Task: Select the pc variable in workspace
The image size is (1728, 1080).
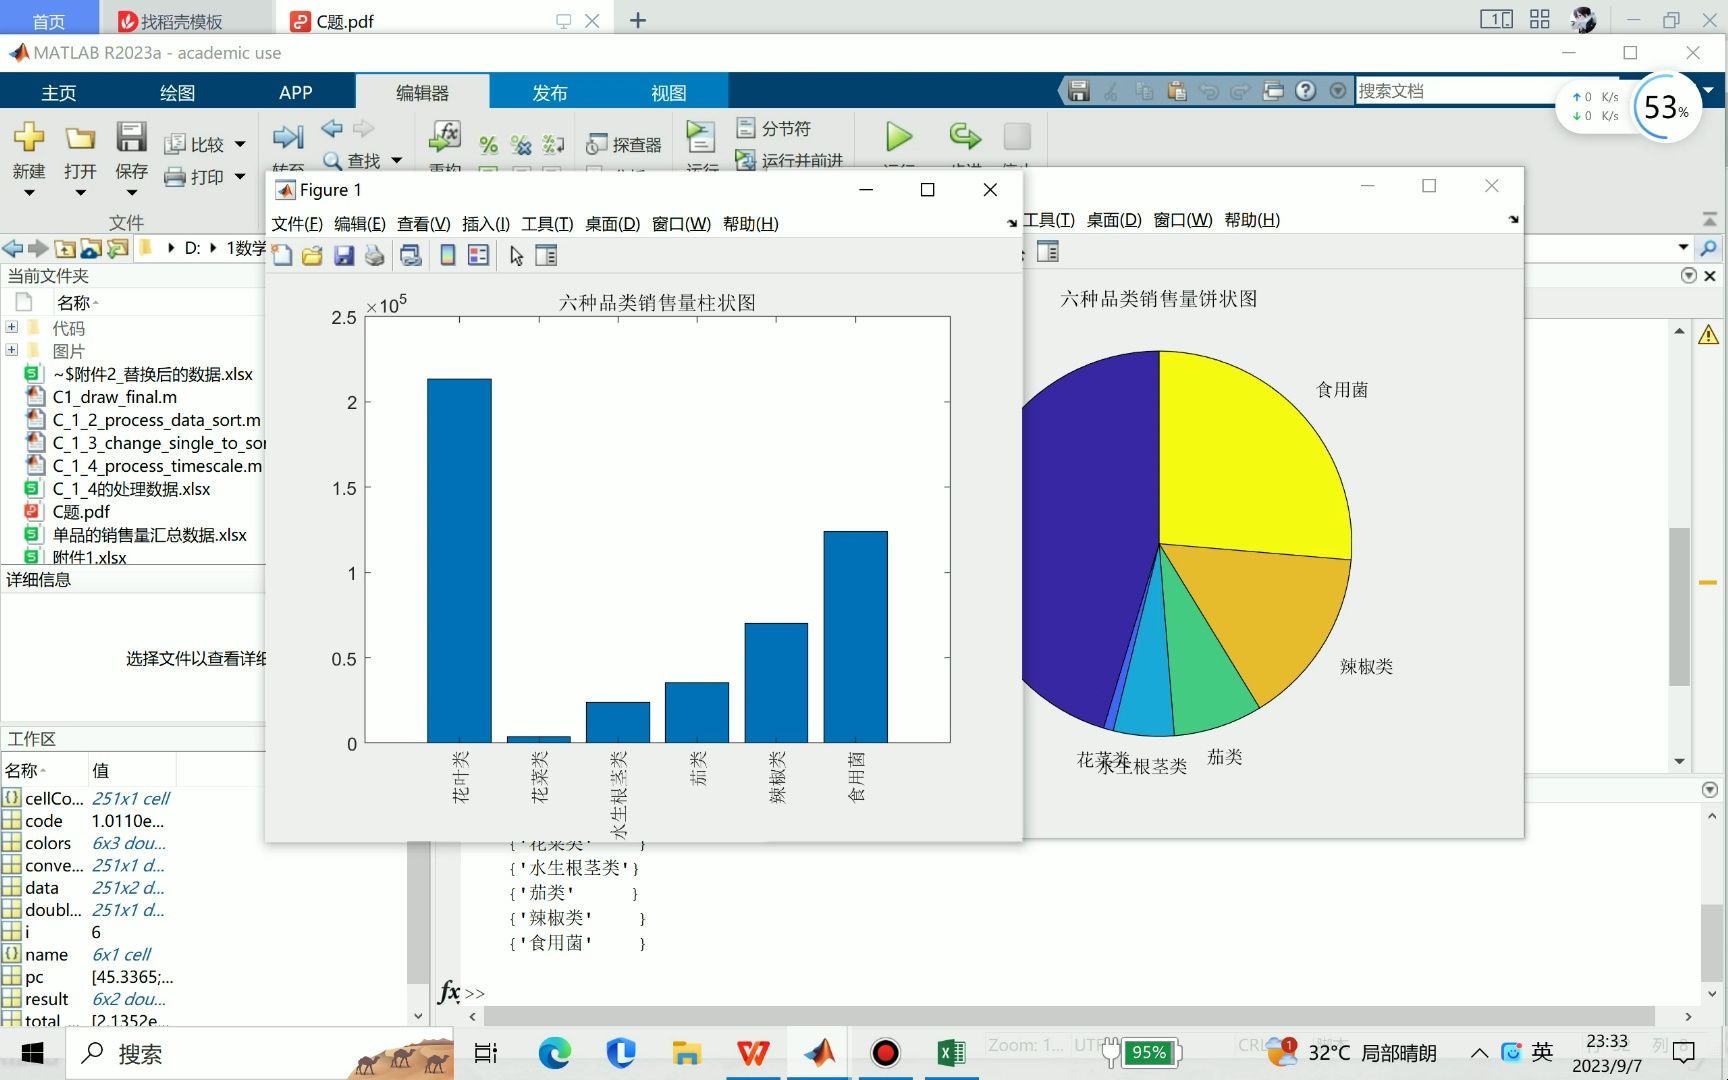Action: (x=34, y=977)
